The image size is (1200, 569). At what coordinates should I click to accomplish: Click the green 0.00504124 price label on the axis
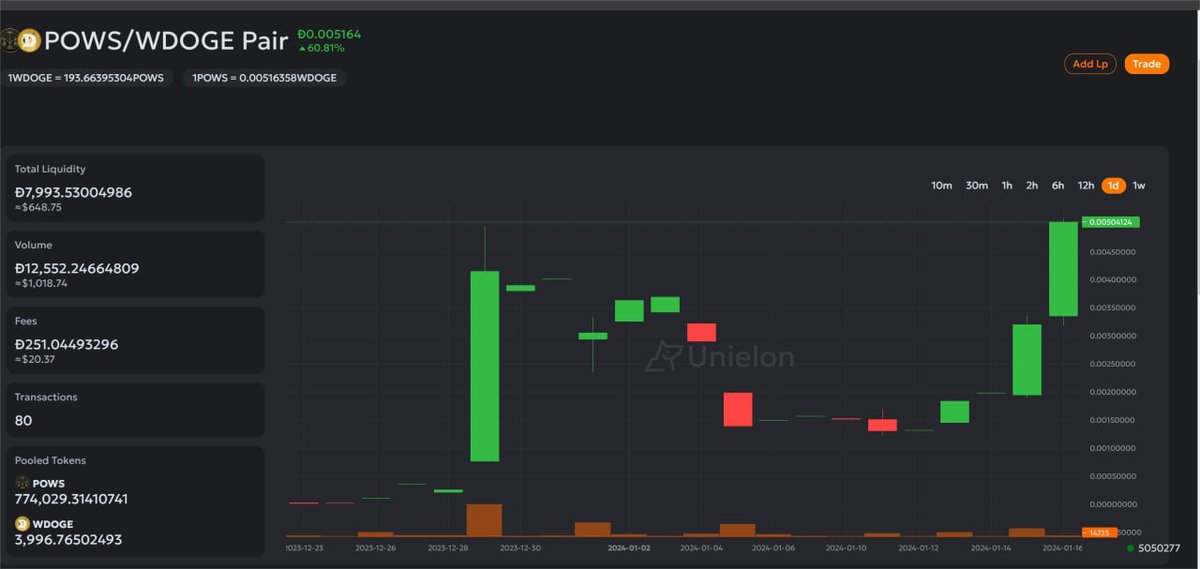[1111, 222]
